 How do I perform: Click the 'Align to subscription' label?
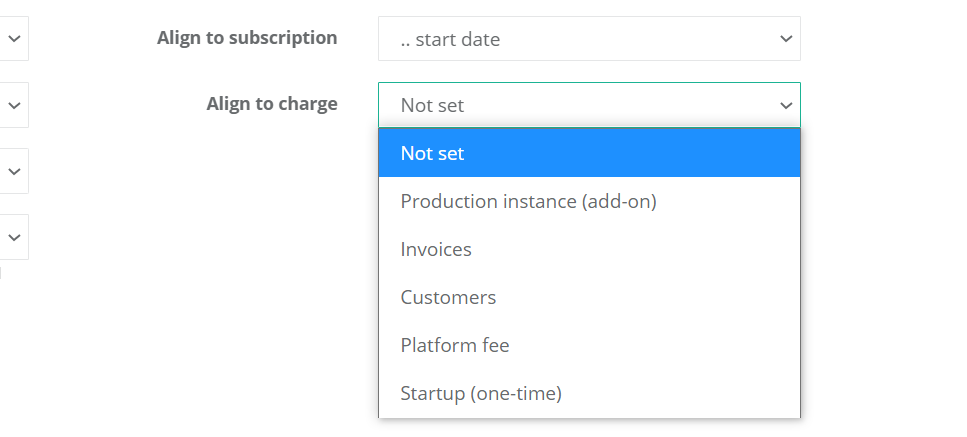247,38
